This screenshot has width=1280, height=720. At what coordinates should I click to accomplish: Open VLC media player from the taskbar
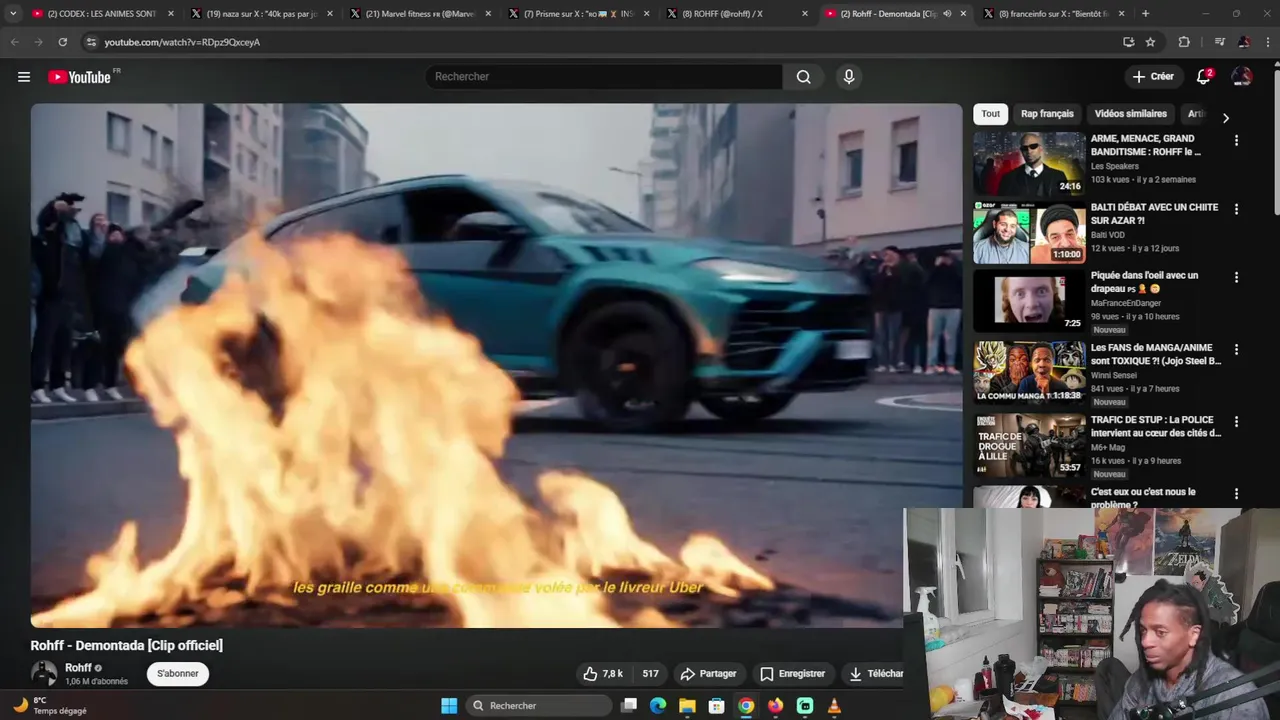click(x=834, y=706)
